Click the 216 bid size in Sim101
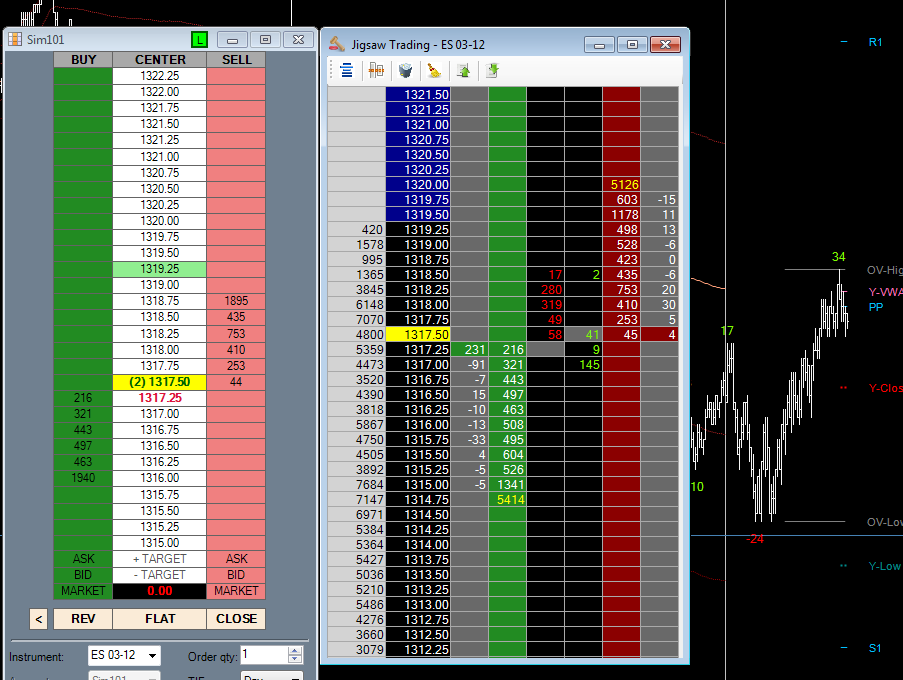 click(x=83, y=398)
